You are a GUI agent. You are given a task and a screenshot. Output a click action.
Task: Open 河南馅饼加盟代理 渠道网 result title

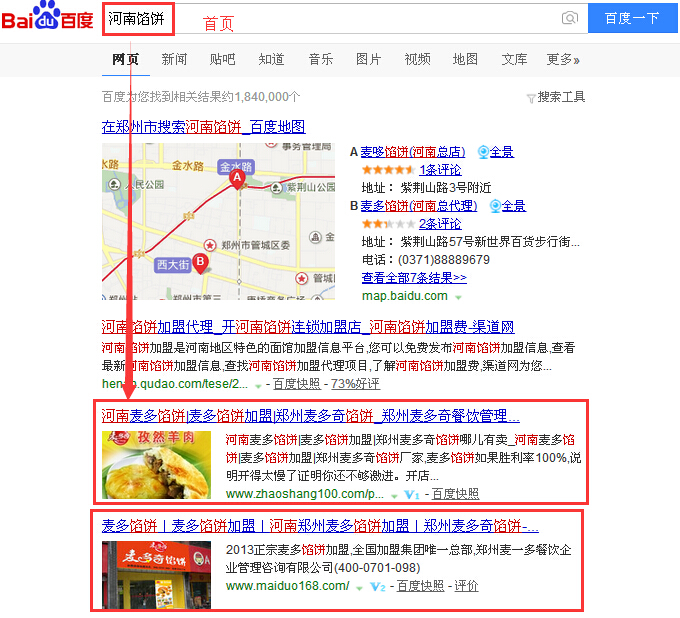(308, 327)
